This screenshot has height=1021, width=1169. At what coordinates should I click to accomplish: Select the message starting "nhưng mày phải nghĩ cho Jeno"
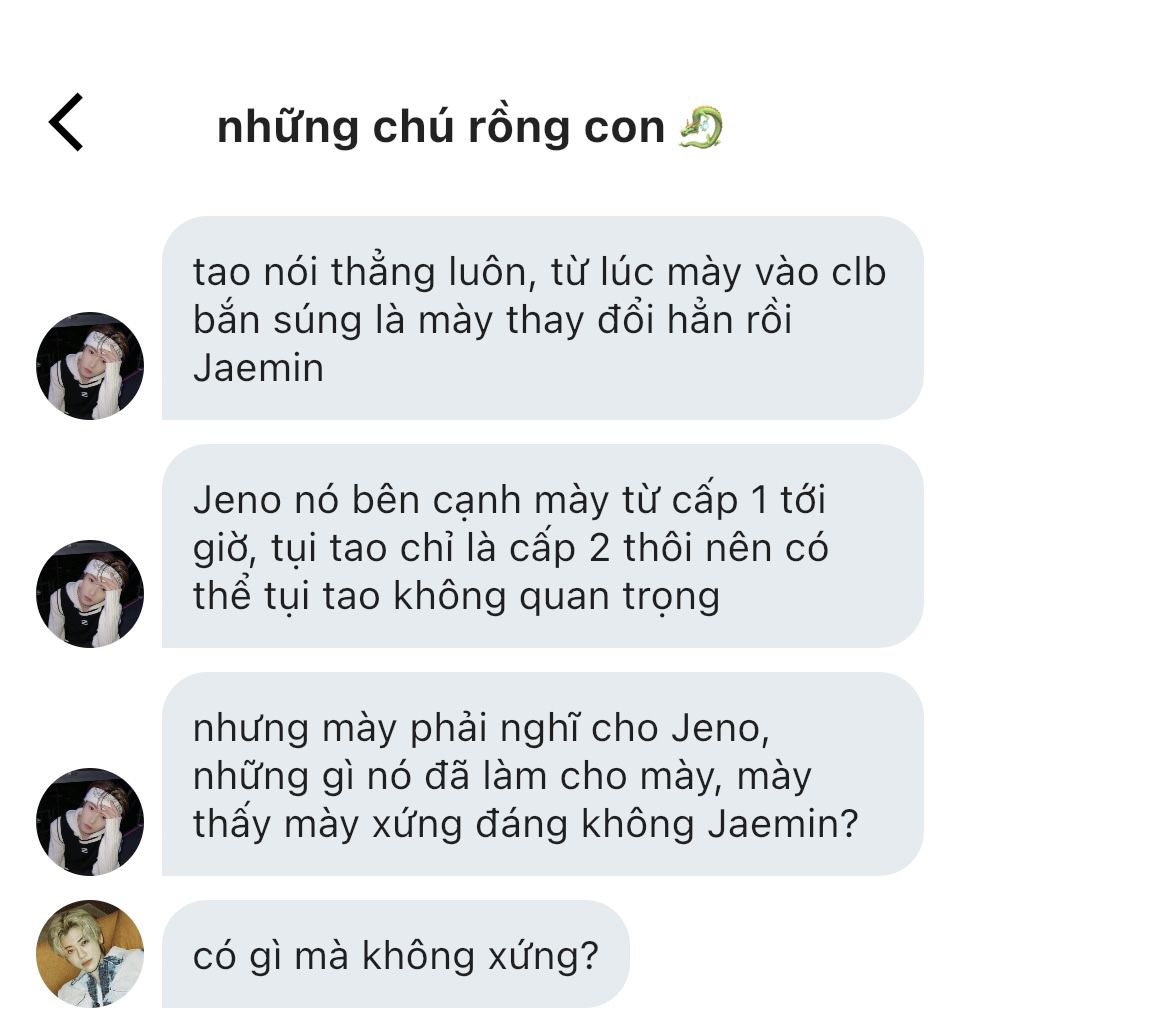click(543, 774)
